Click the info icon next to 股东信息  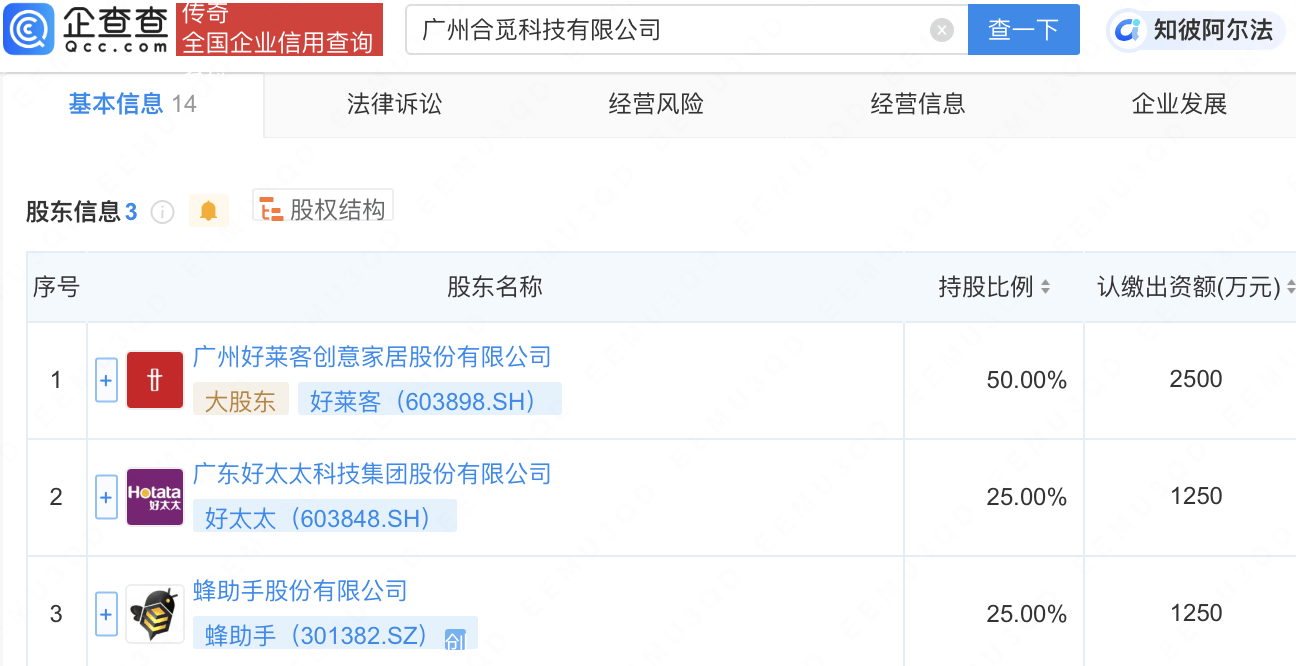162,212
